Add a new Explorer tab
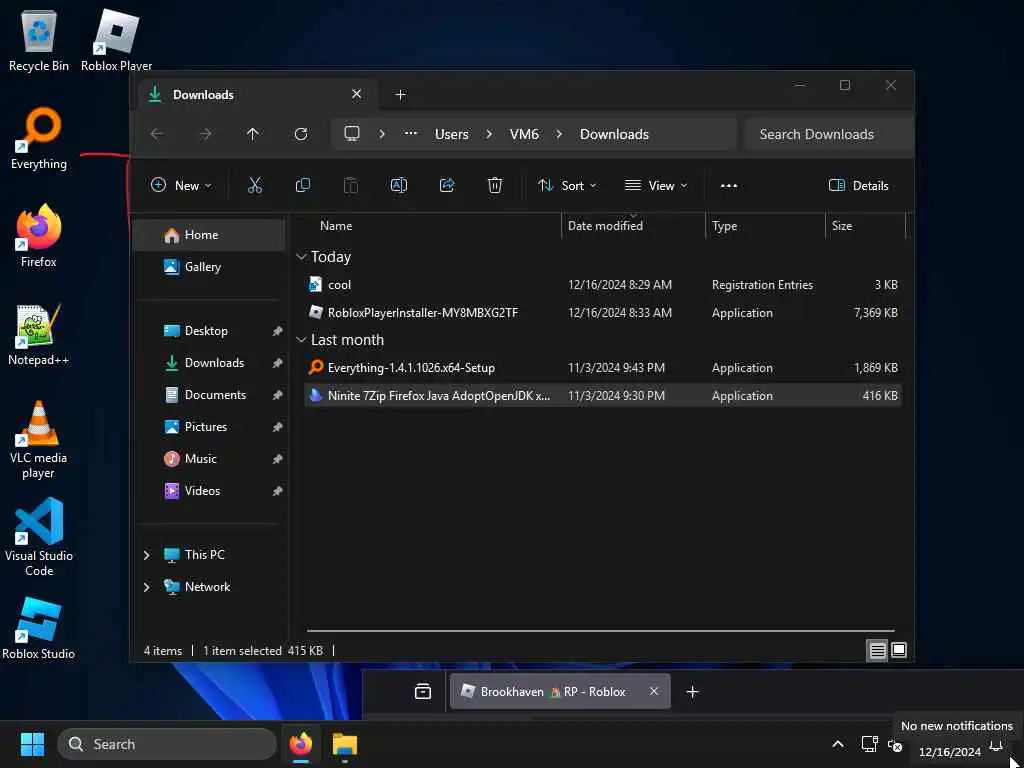 400,95
